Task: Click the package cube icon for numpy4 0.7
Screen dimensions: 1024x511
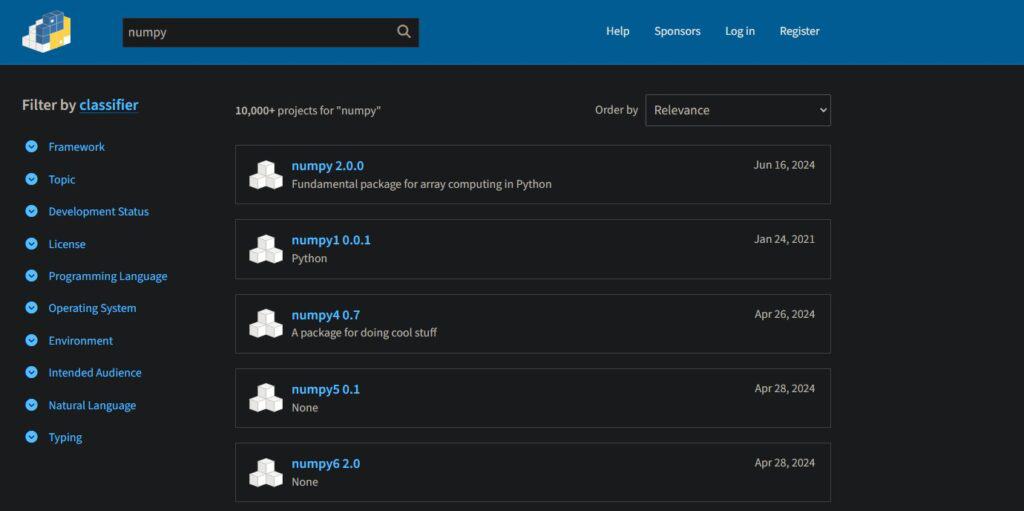Action: [x=266, y=323]
